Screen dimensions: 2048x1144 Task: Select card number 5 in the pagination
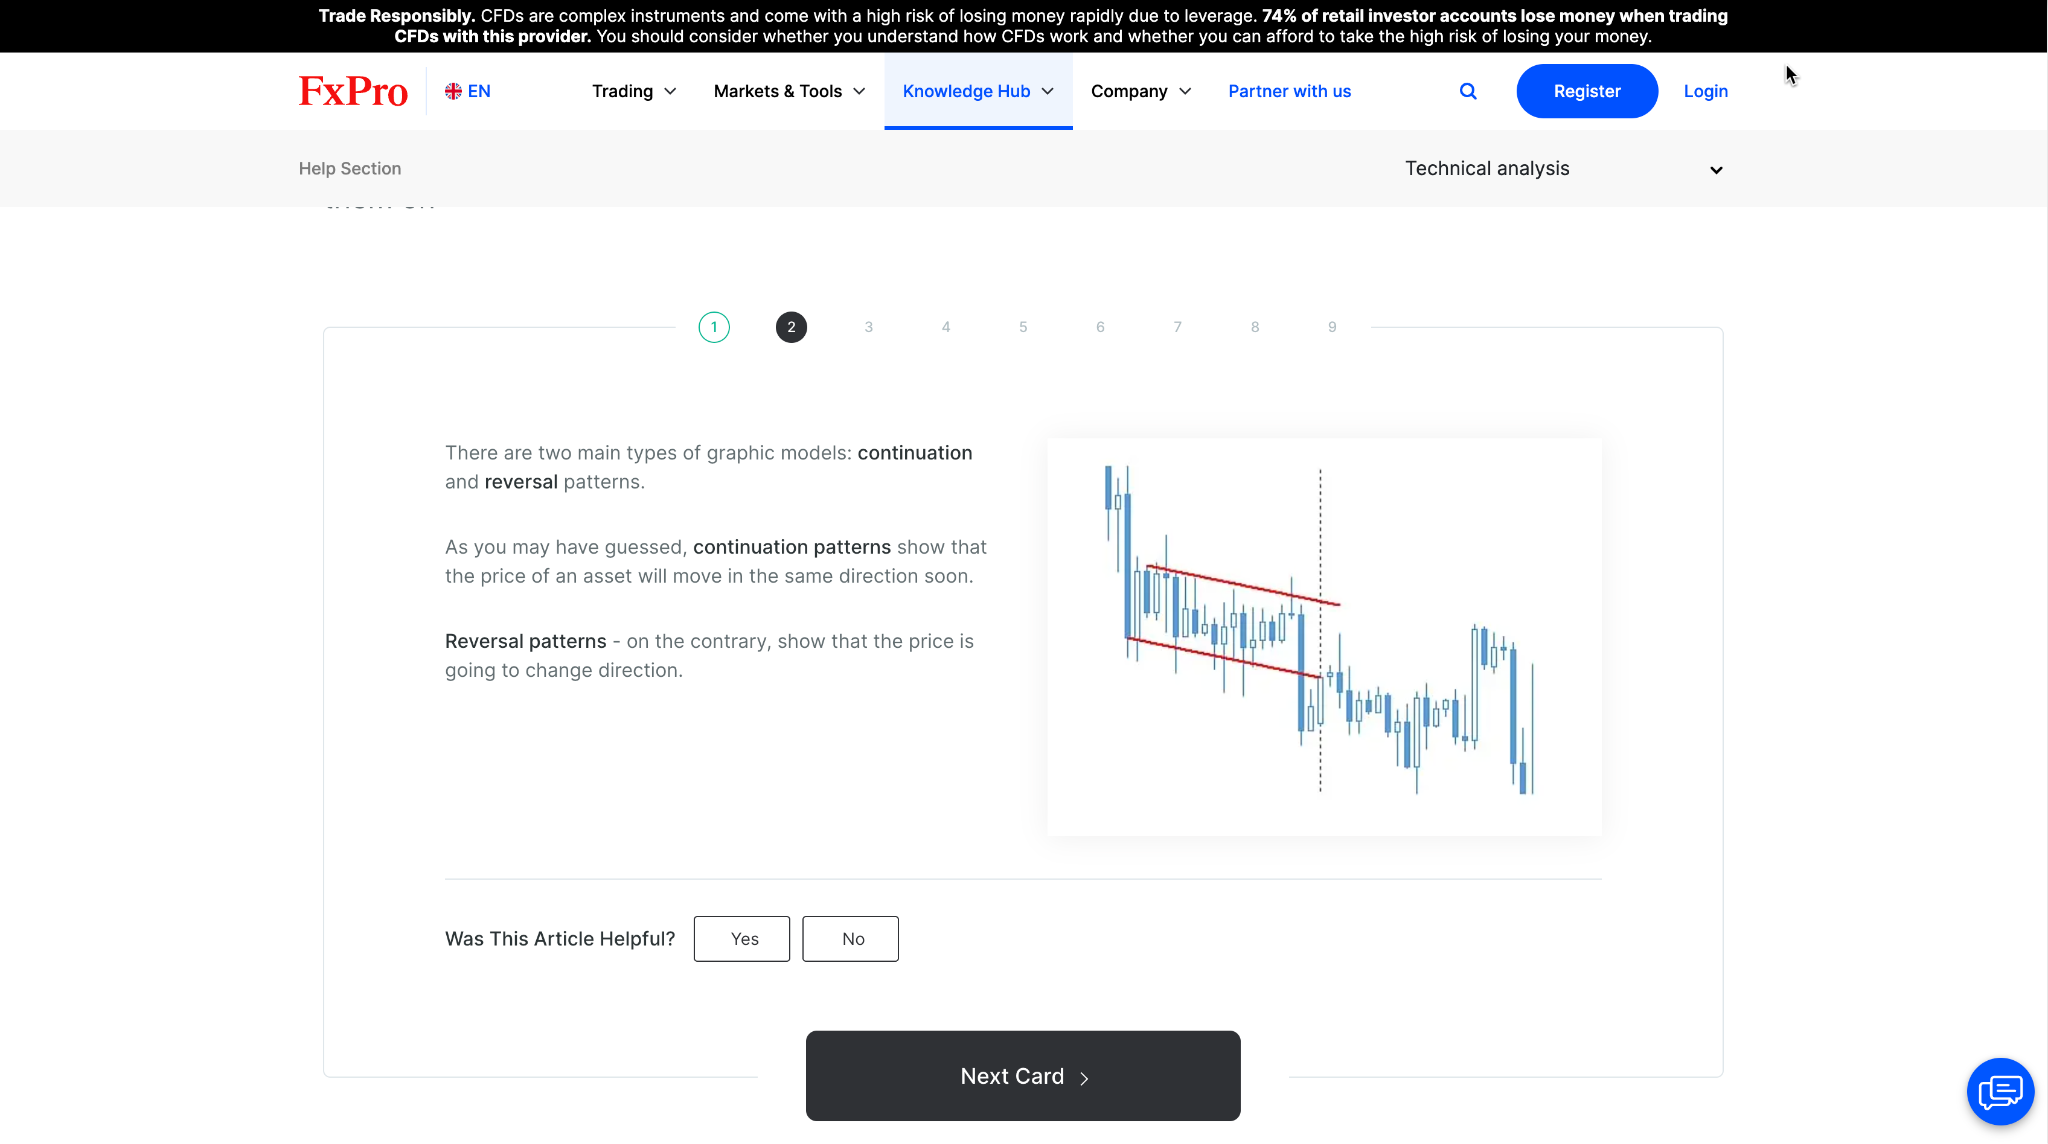1022,327
